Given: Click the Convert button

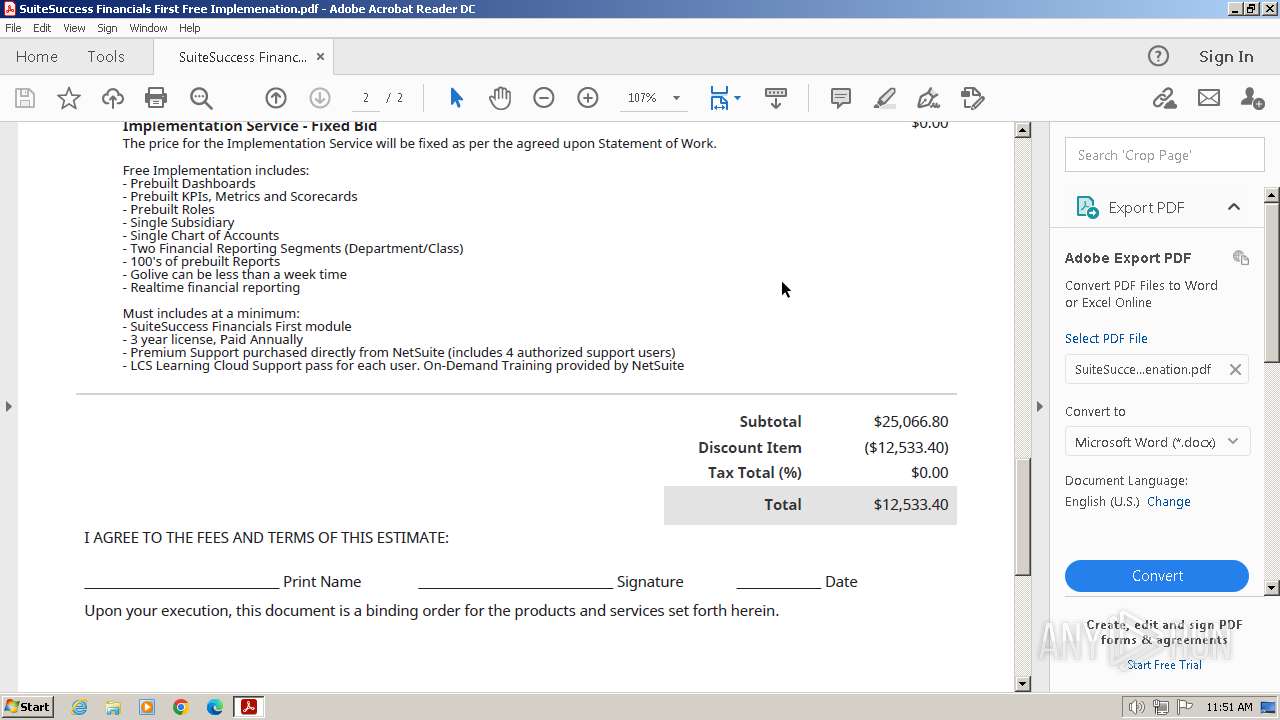Looking at the screenshot, I should click(x=1157, y=576).
